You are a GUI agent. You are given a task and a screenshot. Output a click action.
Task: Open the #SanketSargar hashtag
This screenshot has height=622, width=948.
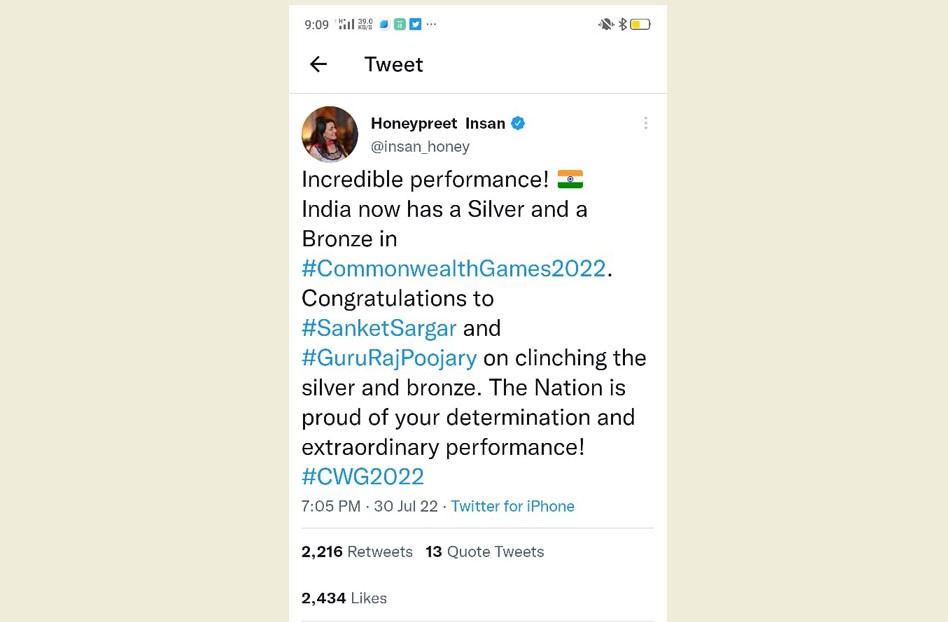coord(379,328)
